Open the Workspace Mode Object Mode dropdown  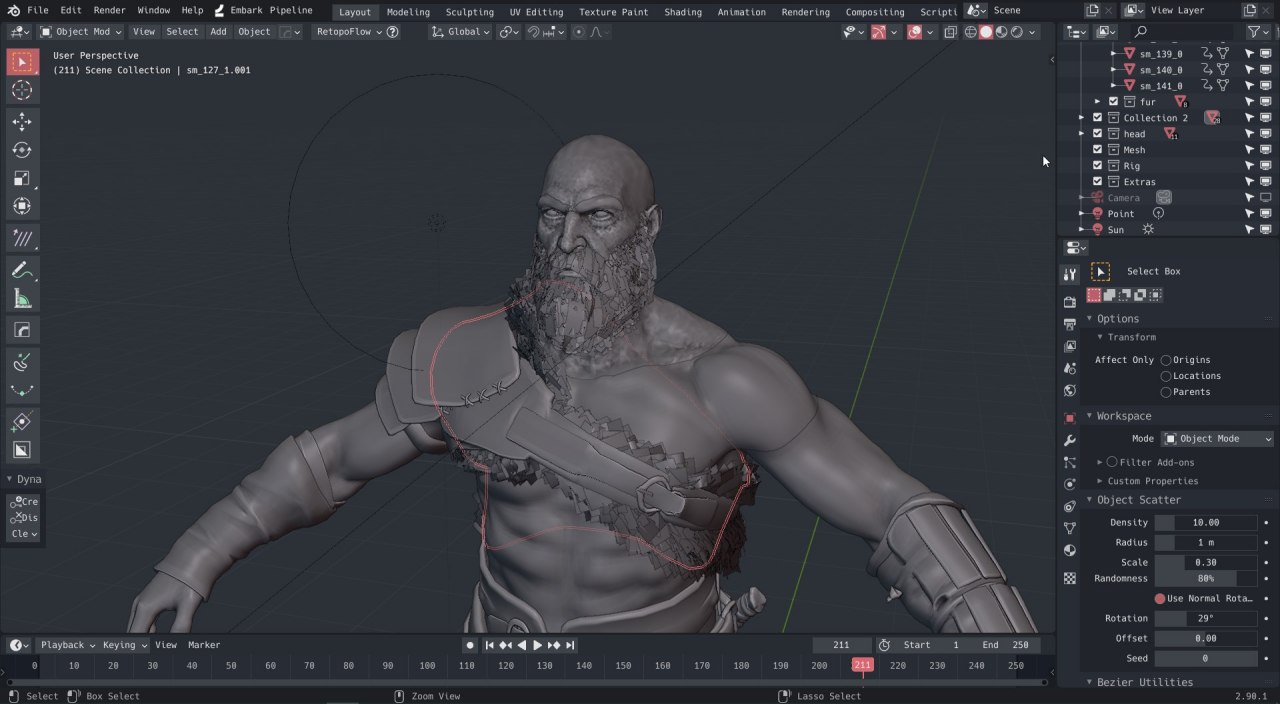click(1217, 439)
